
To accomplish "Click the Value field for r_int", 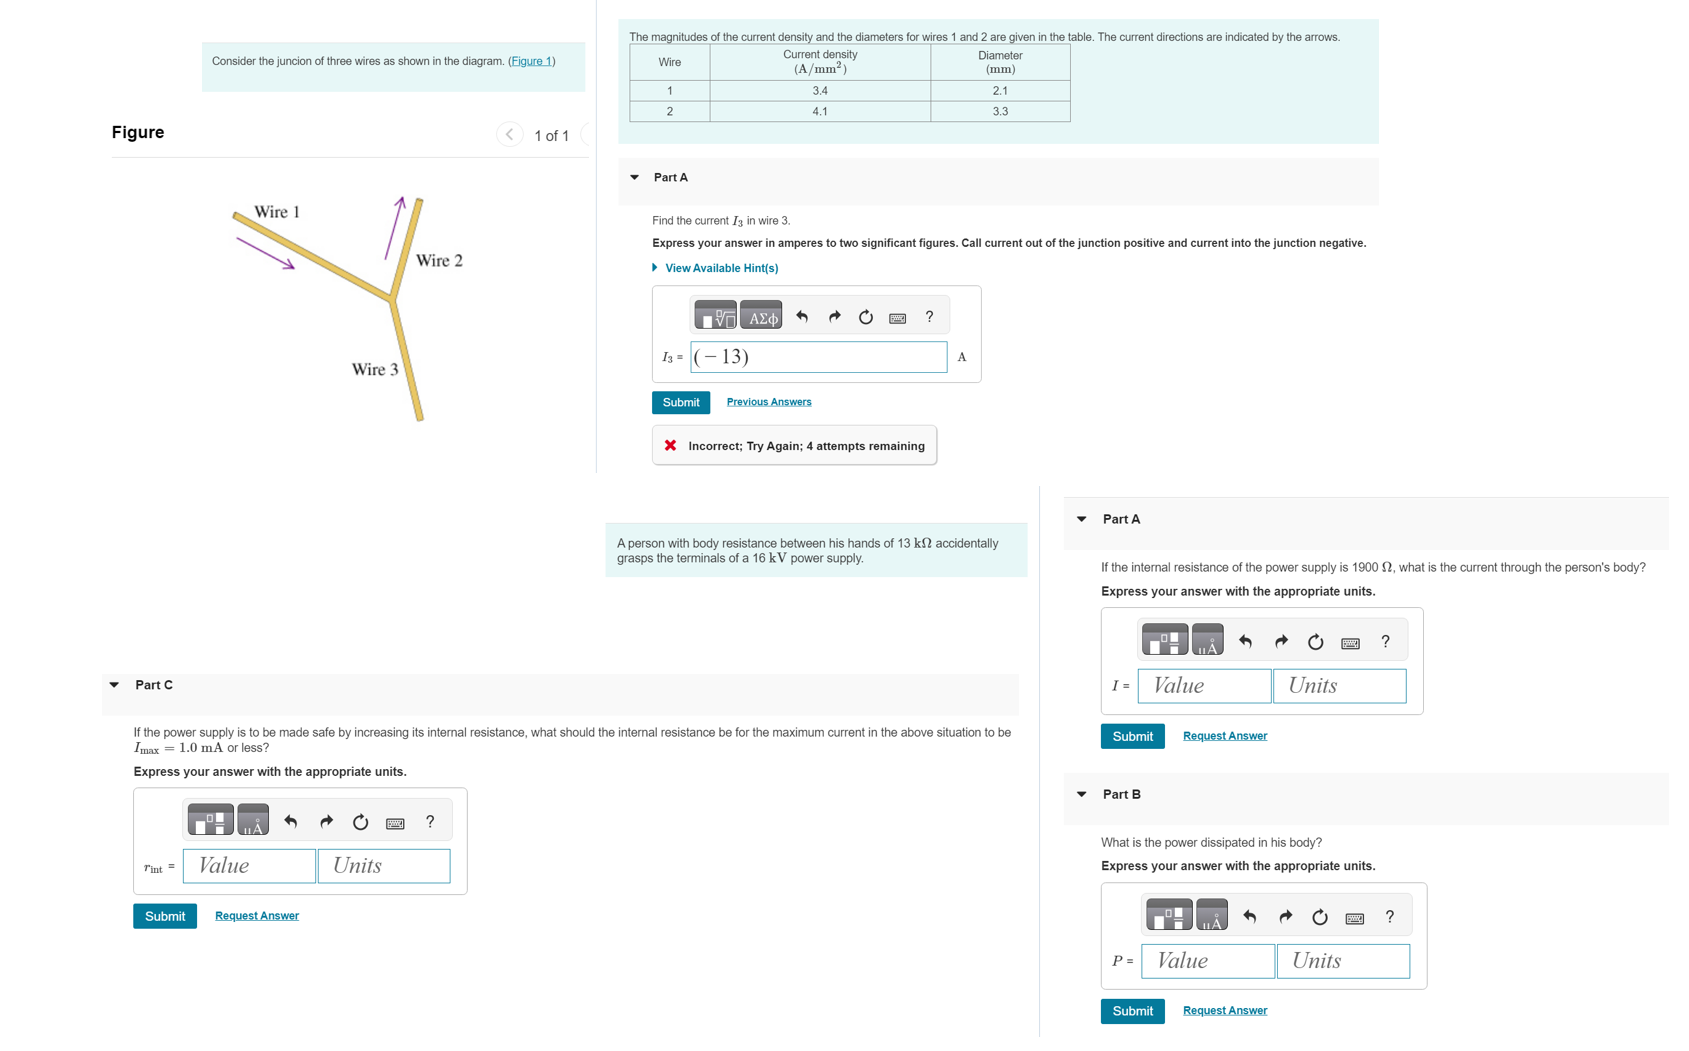I will pos(249,866).
